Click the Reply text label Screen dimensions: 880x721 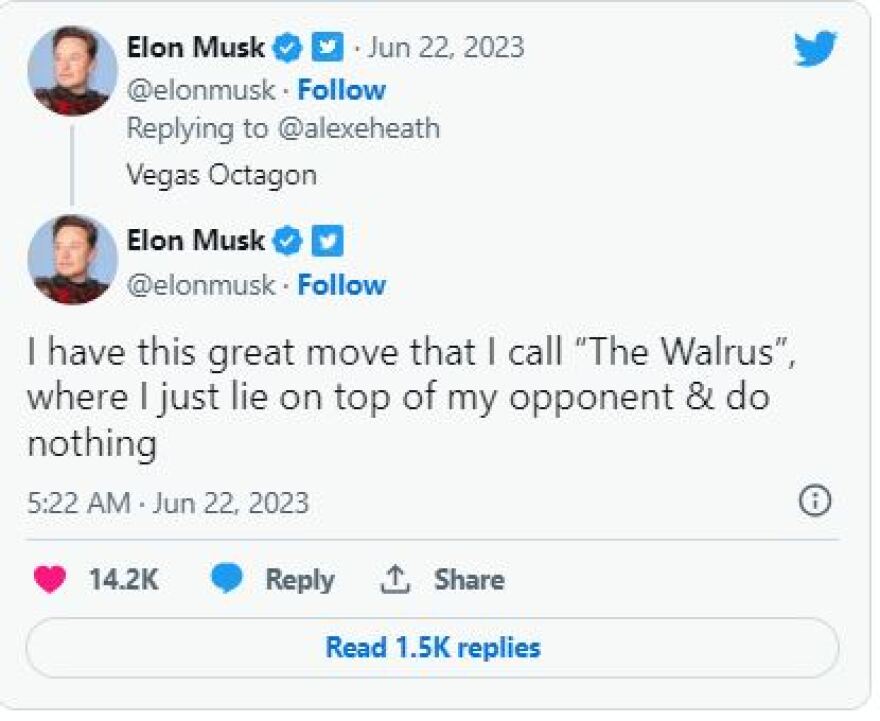pos(299,580)
